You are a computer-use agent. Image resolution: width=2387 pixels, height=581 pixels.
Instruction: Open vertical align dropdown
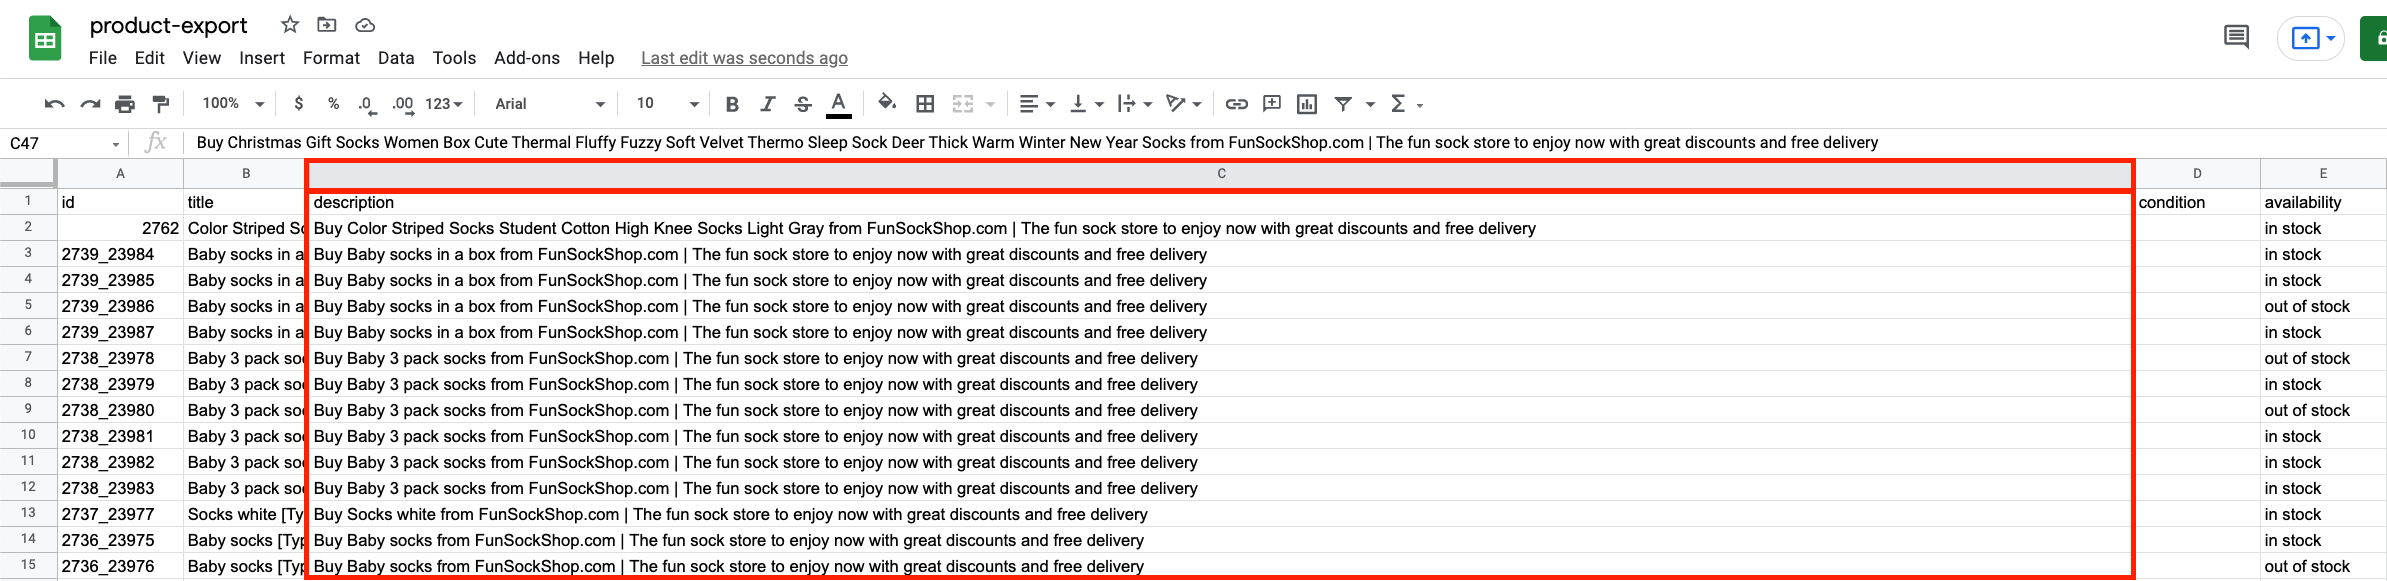pos(1087,104)
